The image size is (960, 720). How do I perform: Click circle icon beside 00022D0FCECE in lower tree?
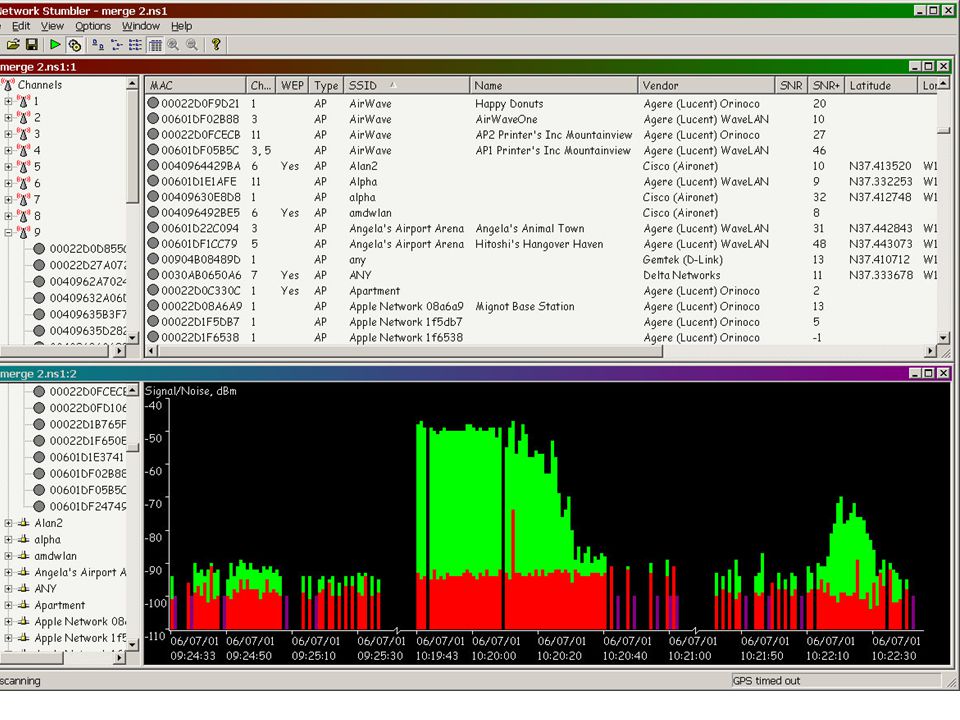tap(39, 391)
